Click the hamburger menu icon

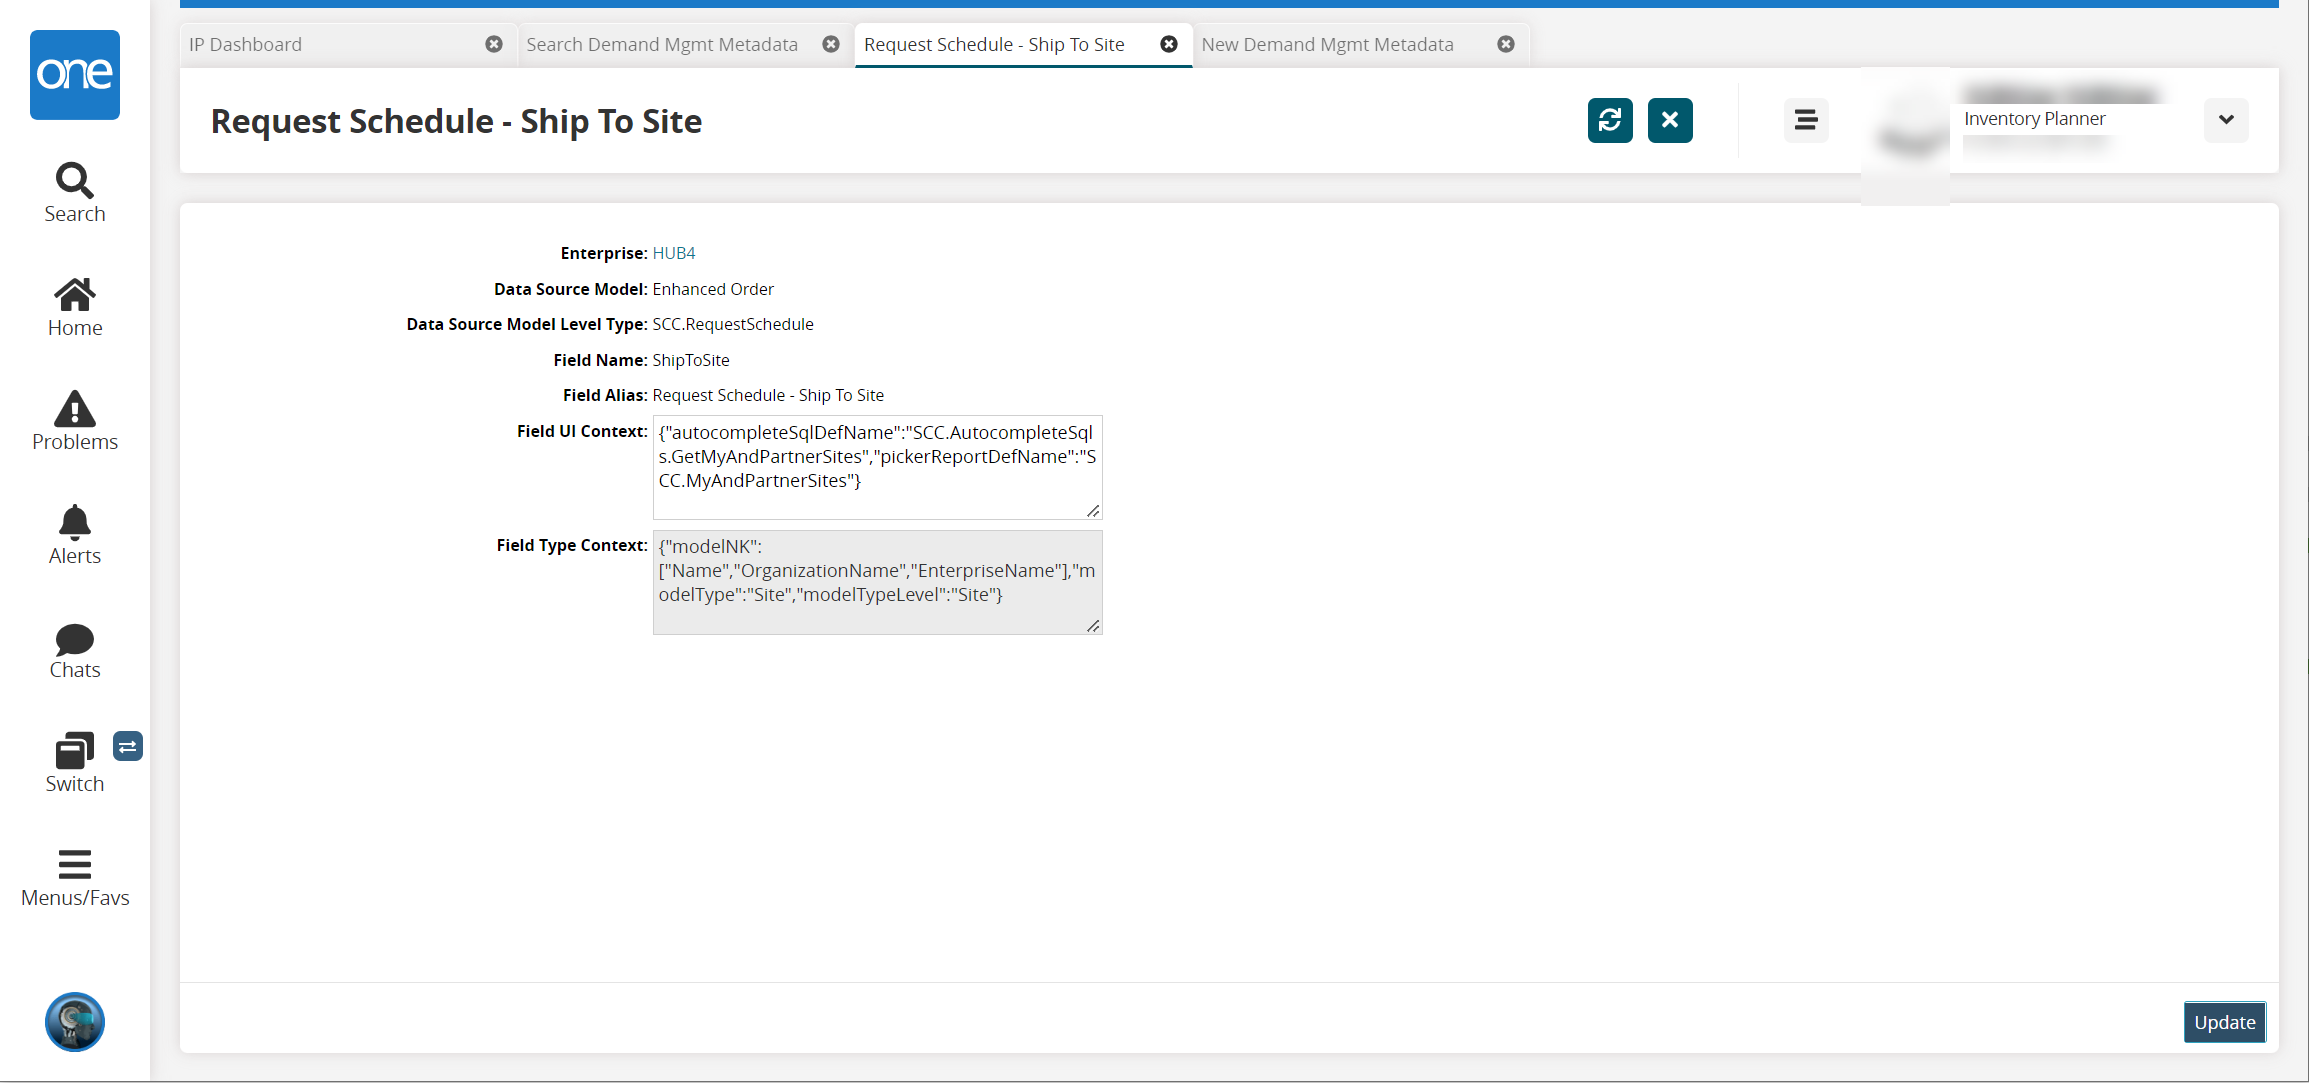(x=1802, y=119)
